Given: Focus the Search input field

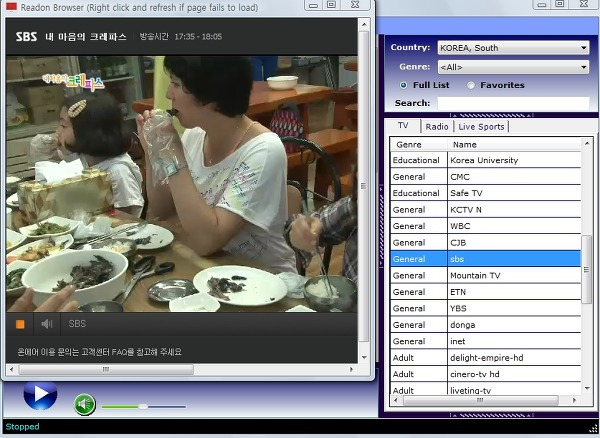Looking at the screenshot, I should click(x=513, y=103).
